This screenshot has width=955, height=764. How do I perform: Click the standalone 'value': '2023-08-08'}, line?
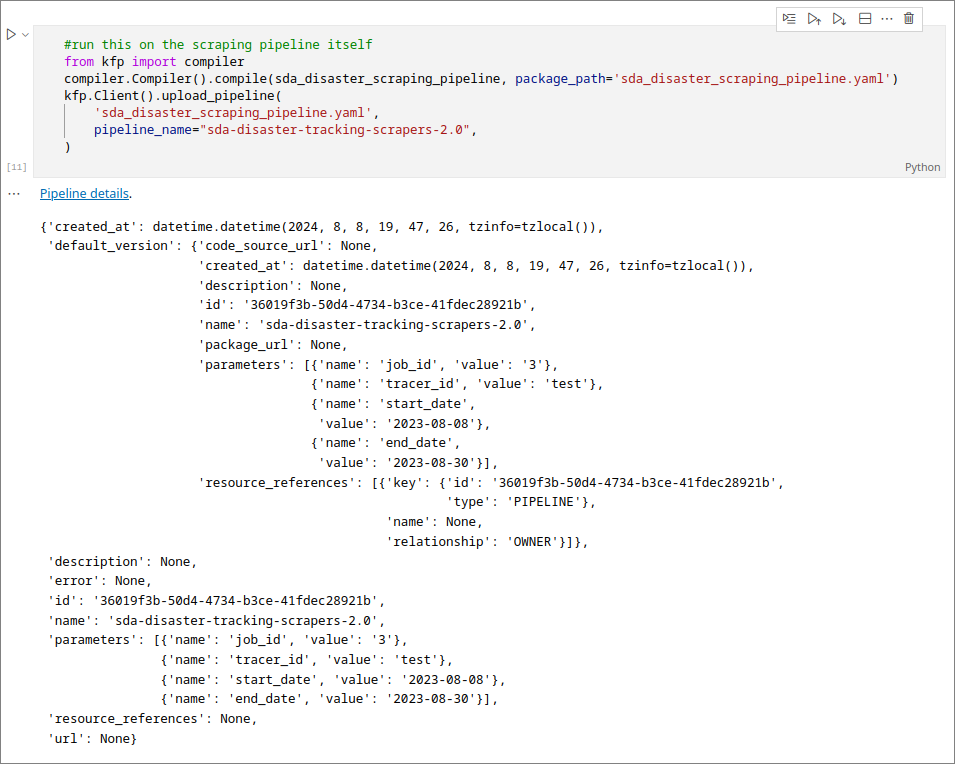coord(404,423)
